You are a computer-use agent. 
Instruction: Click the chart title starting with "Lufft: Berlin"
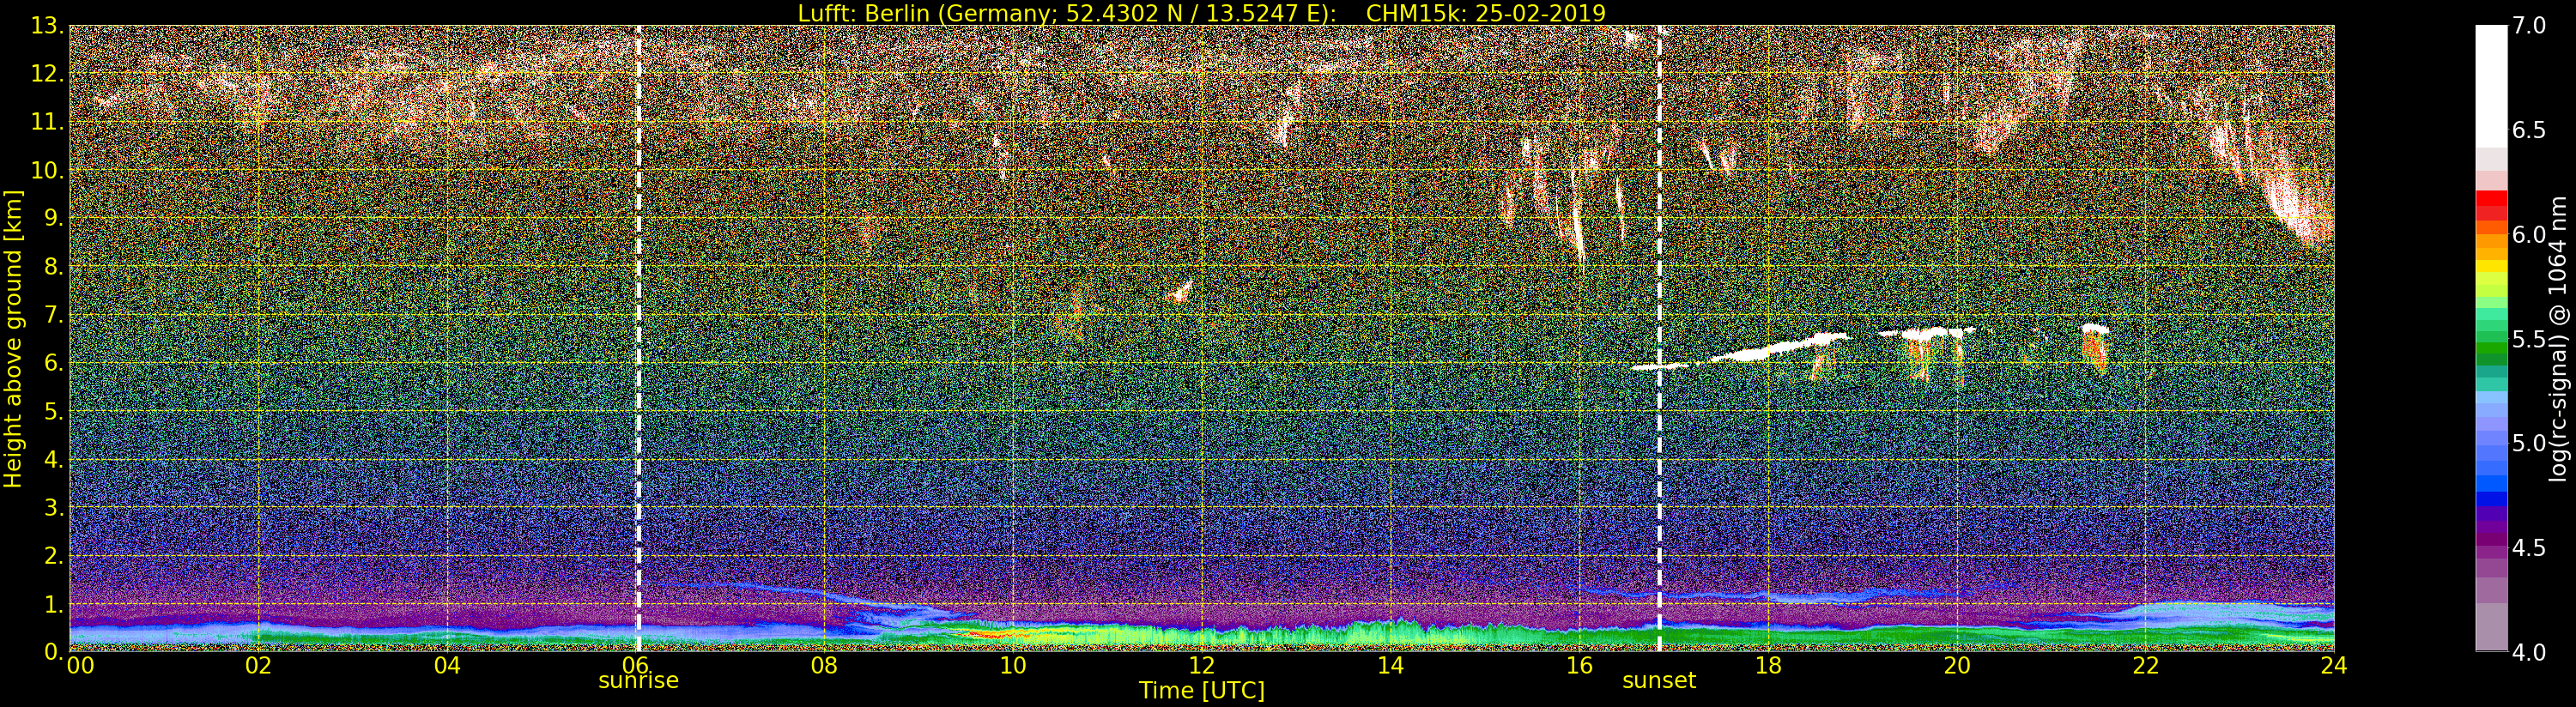point(1201,13)
